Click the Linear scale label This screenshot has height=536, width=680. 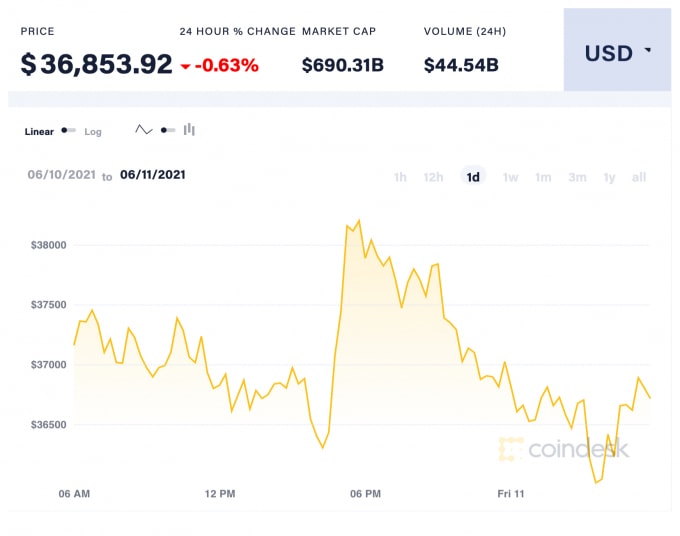click(39, 132)
